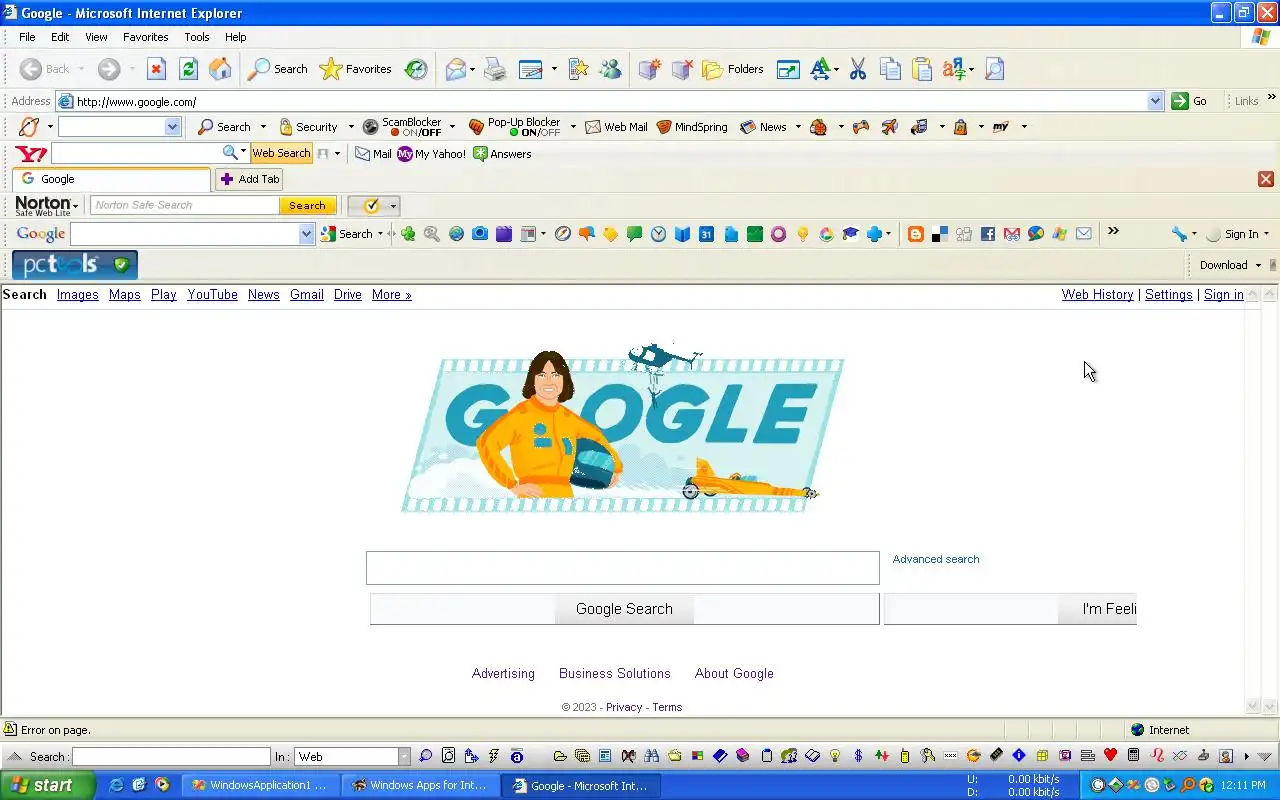Open the Folders toolbar button
1280x800 pixels.
[x=734, y=69]
